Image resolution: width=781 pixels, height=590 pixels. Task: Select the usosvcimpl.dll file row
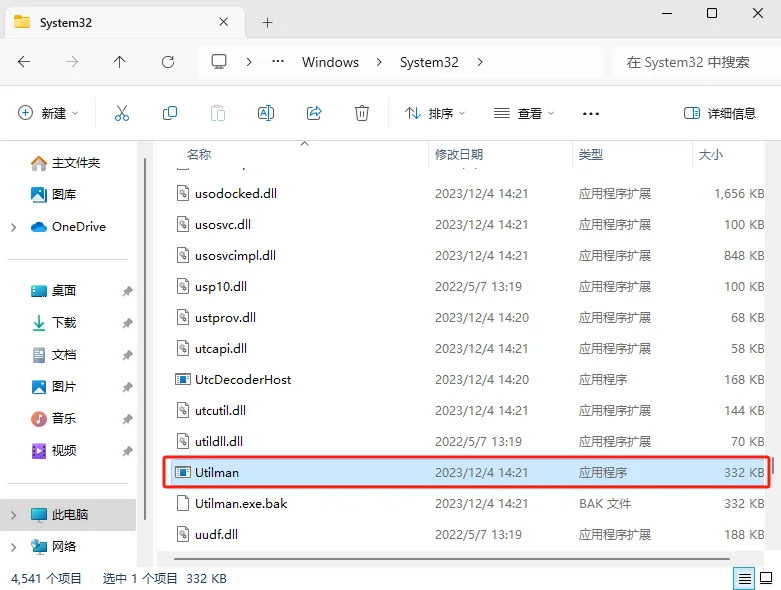(x=467, y=255)
